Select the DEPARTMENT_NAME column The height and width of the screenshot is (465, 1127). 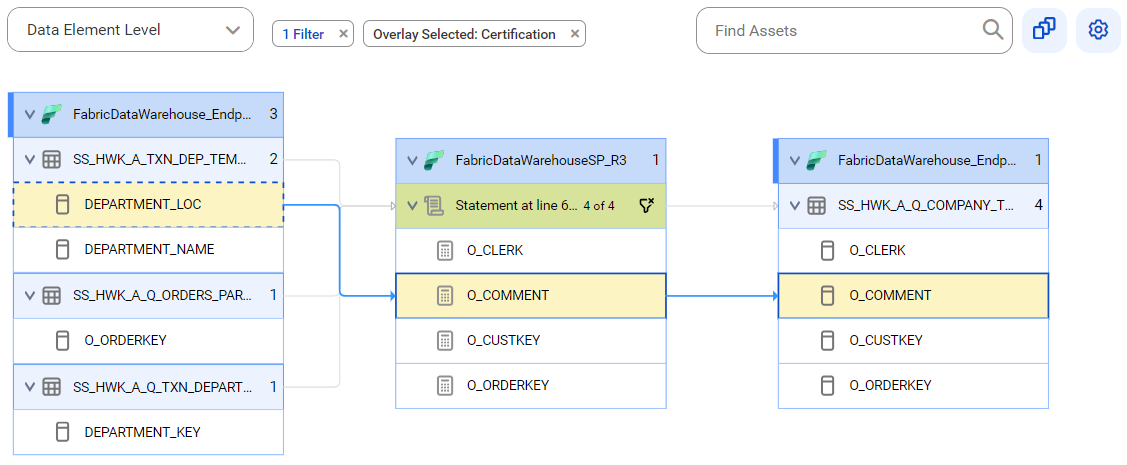point(148,249)
